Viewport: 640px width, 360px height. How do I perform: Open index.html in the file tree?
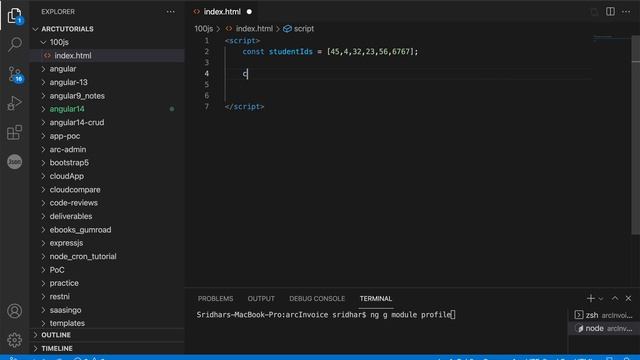[x=73, y=56]
